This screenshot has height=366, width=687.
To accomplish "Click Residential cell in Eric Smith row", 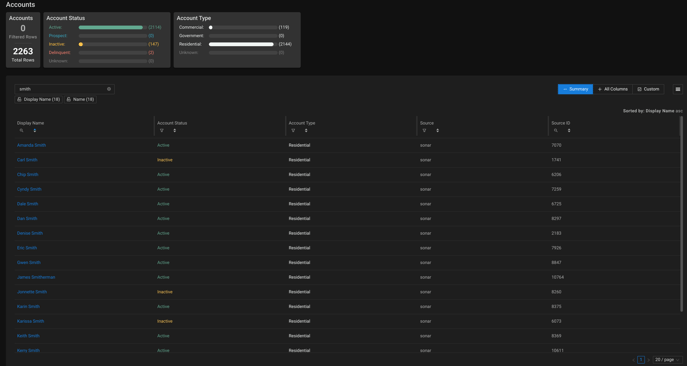I will [299, 248].
